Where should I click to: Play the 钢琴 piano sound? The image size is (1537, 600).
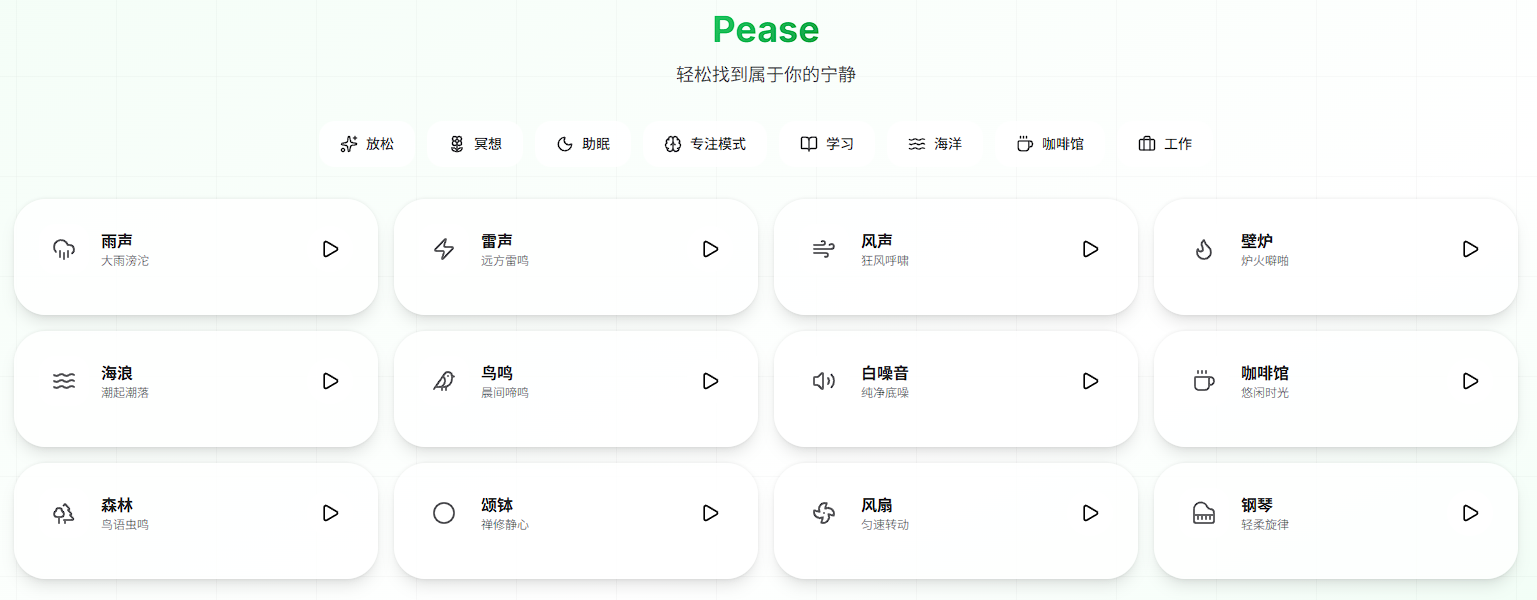(x=1470, y=514)
